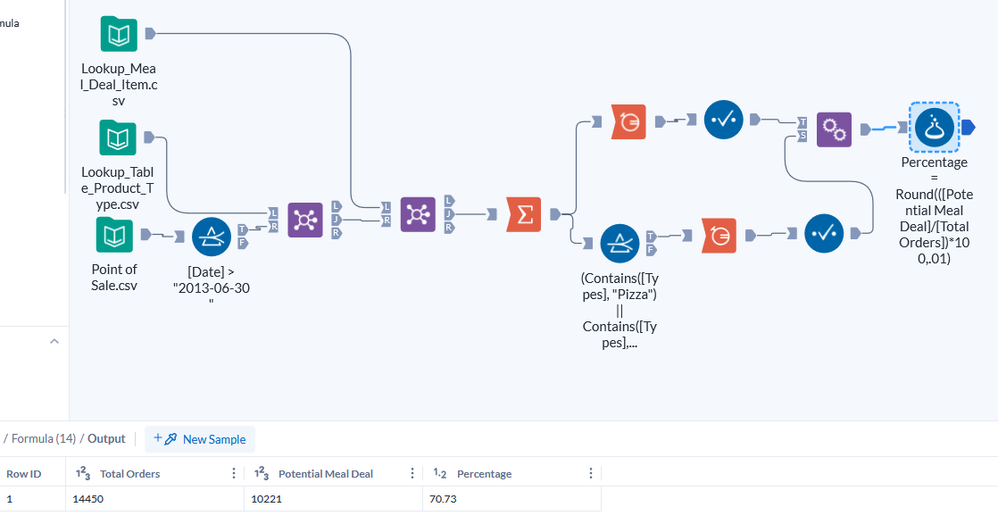Select the second Join tool before Summarize
Screen dimensions: 998x516
tap(417, 214)
